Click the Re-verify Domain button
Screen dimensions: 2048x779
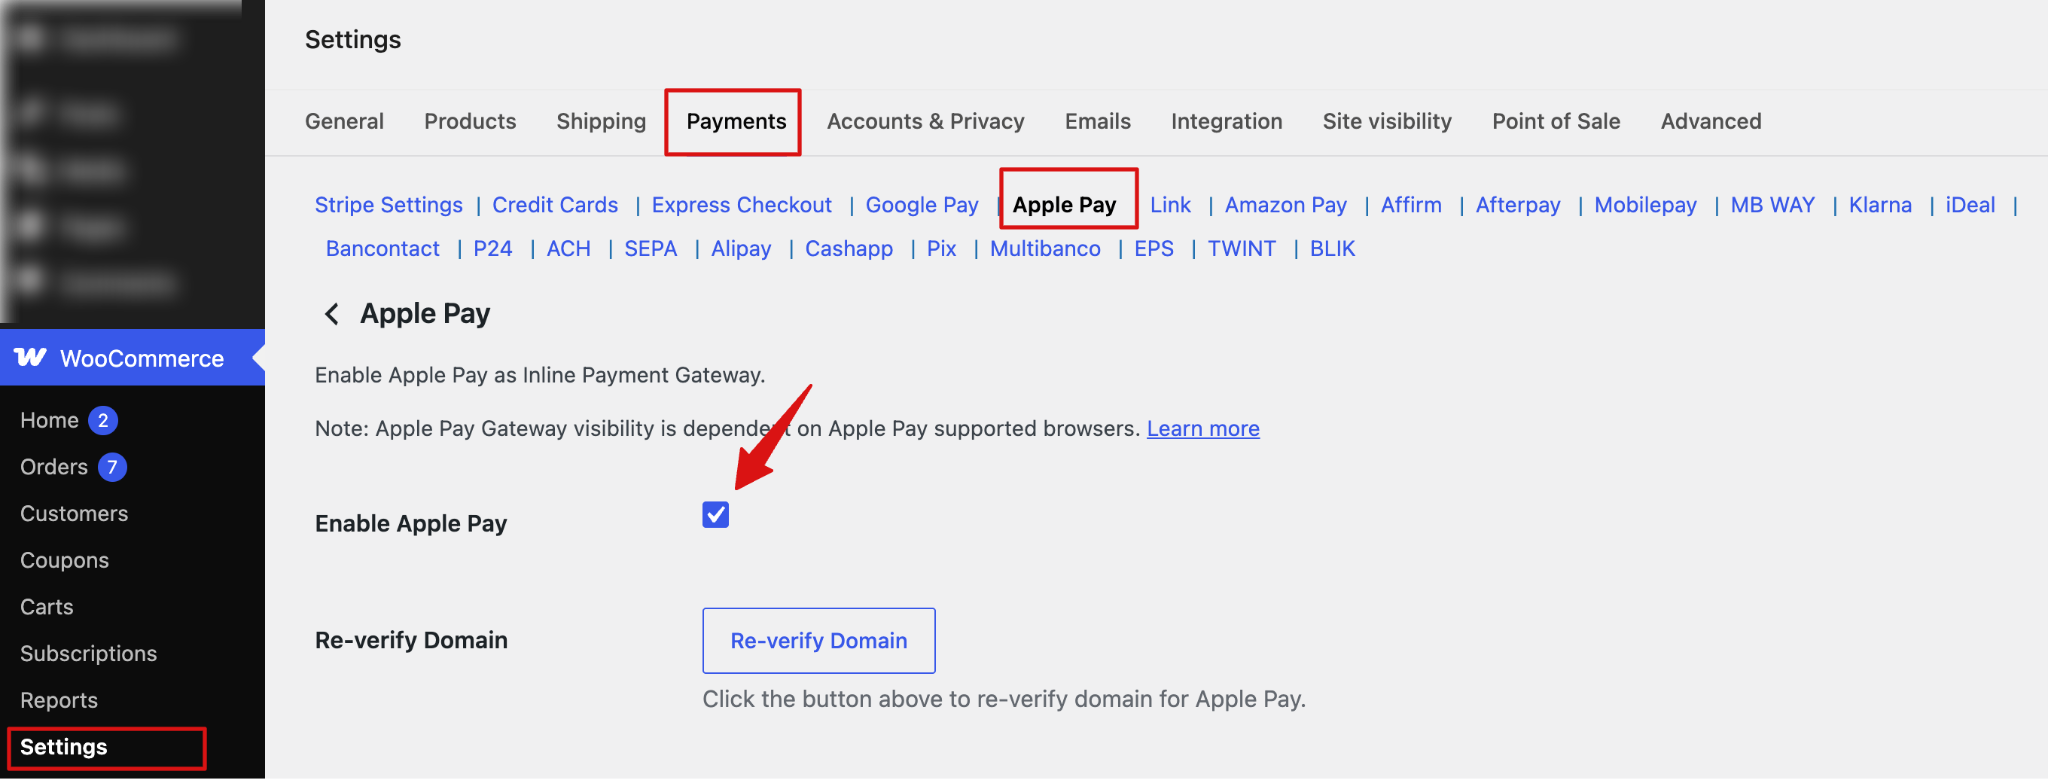[819, 641]
